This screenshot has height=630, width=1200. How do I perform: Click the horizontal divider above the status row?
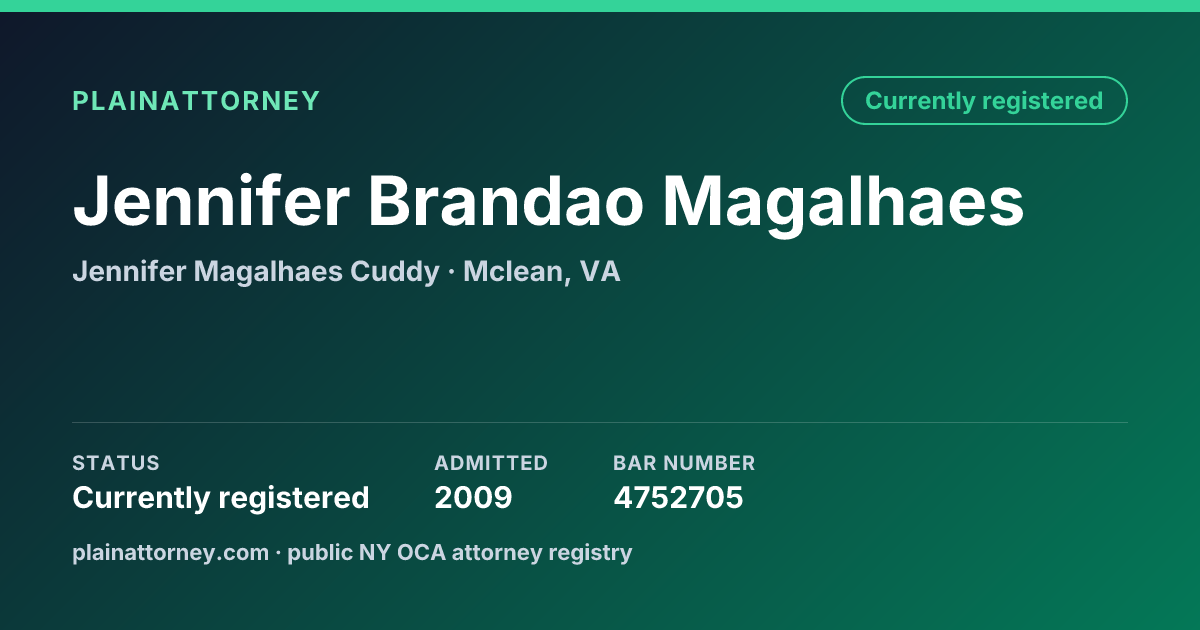pos(600,422)
